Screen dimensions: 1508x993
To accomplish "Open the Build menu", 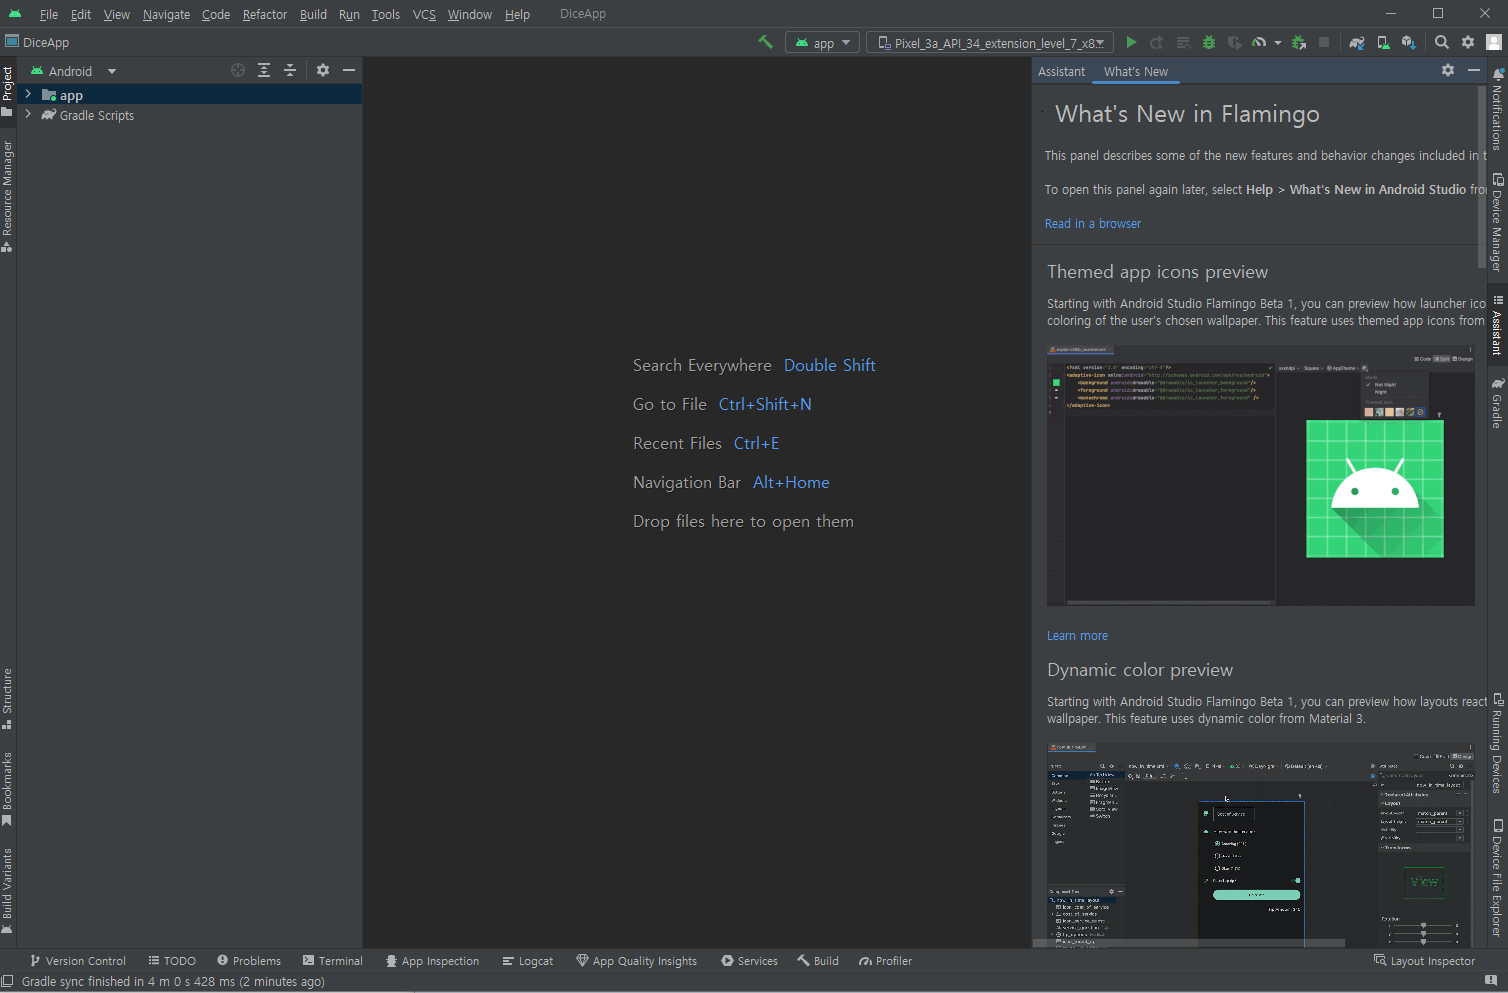I will 313,14.
